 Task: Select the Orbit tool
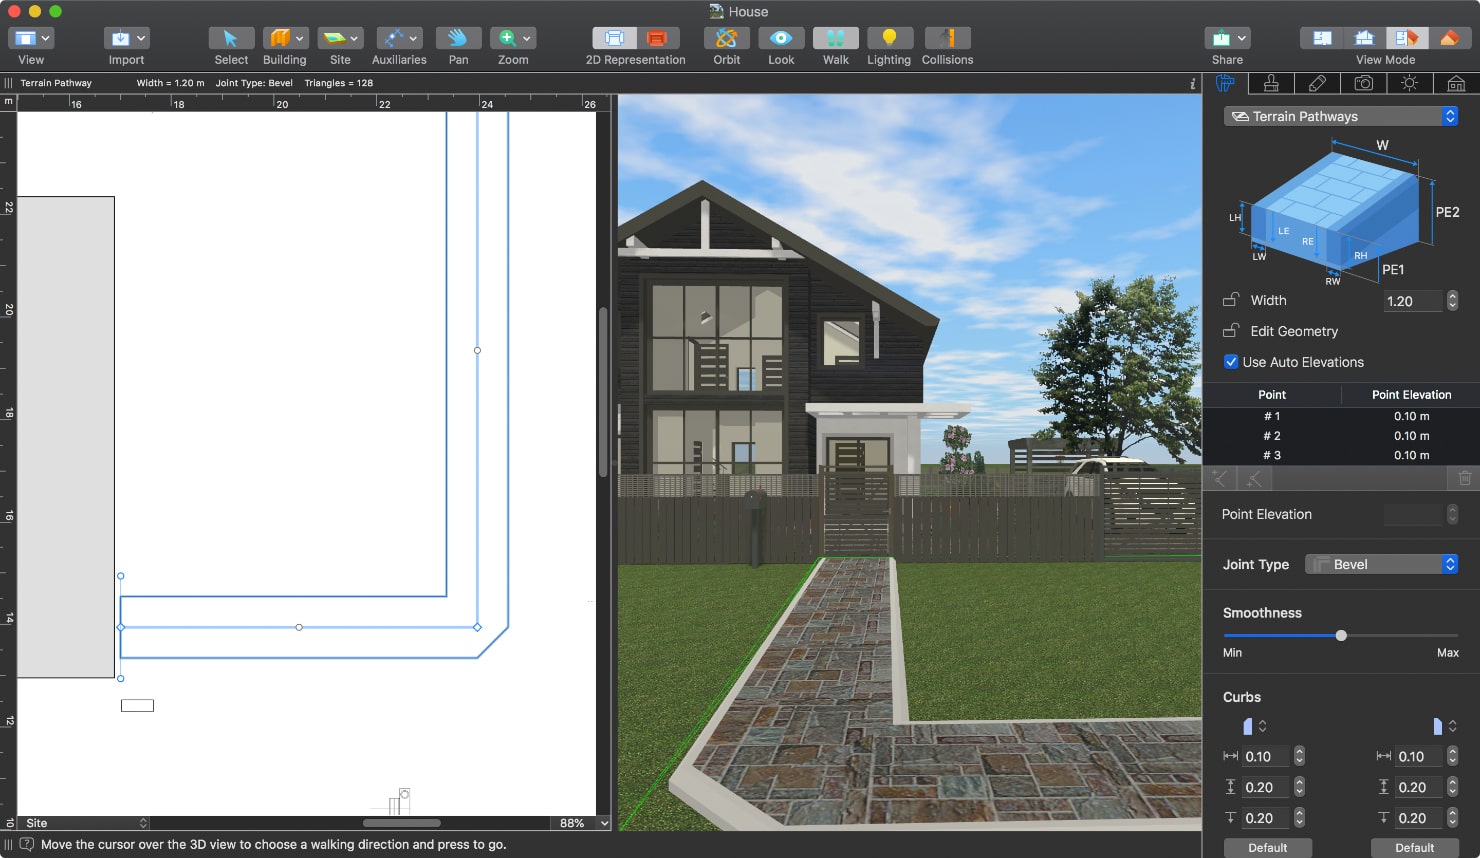click(726, 40)
